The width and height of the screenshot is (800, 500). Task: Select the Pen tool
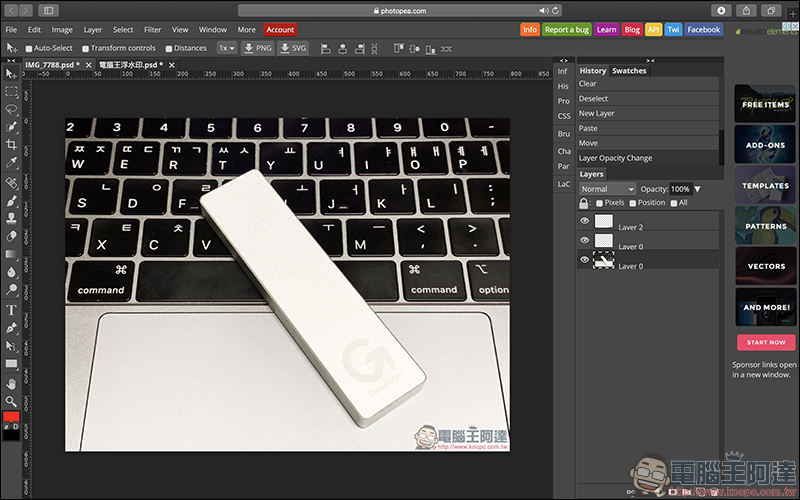pyautogui.click(x=11, y=328)
